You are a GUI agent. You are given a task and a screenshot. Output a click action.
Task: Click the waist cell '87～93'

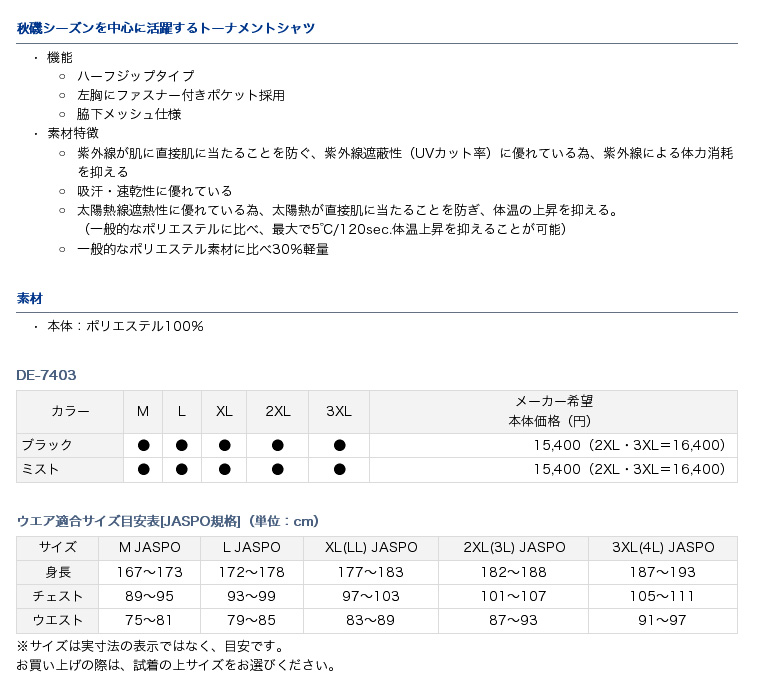514,621
